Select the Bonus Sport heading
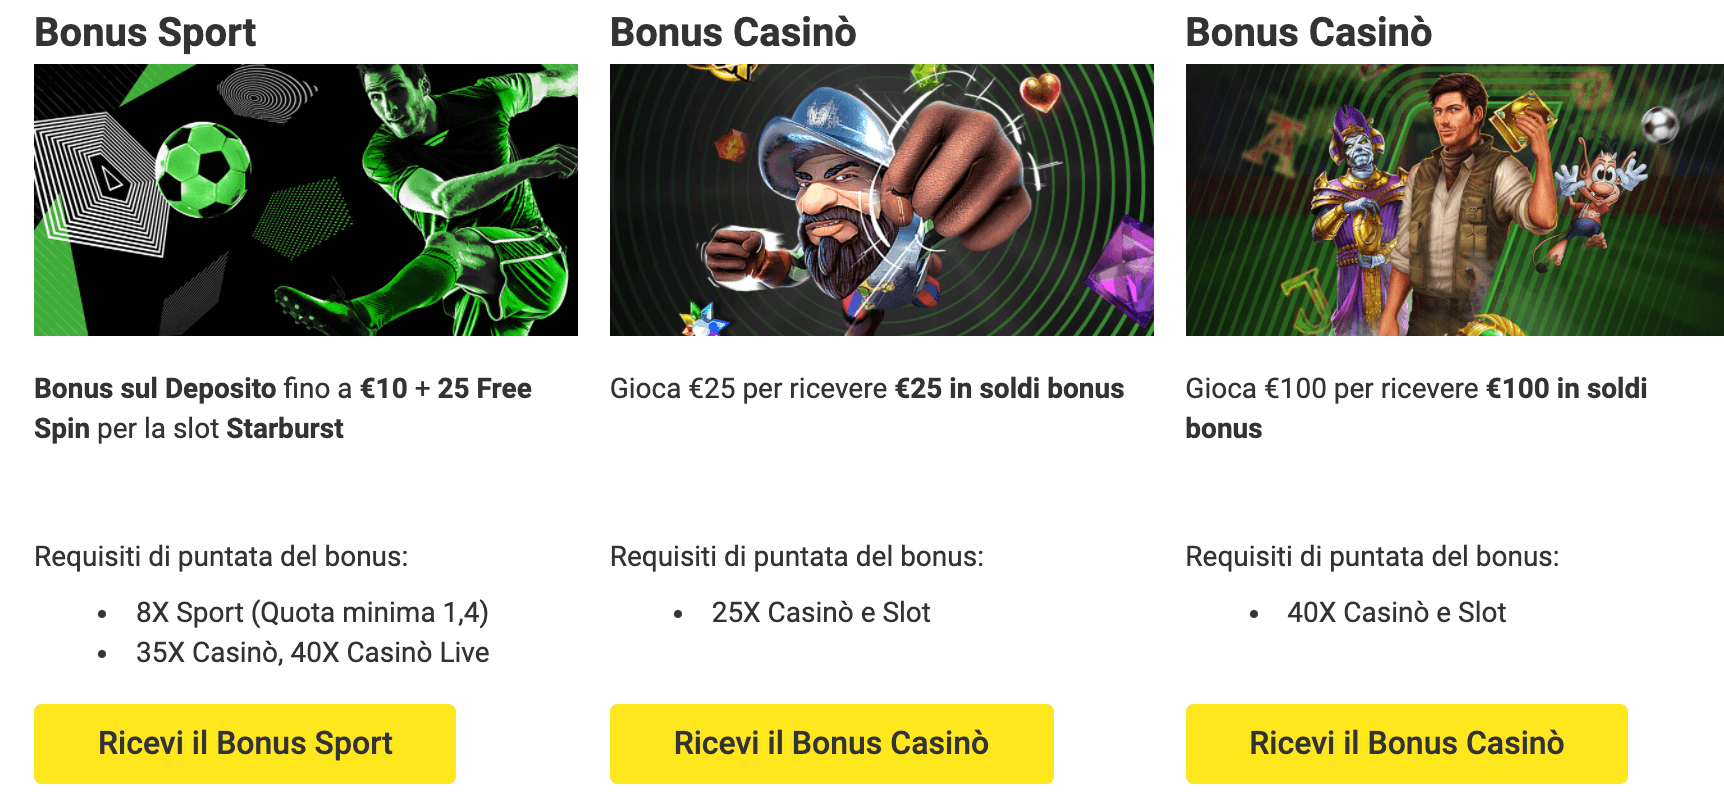Viewport: 1724px width, 804px height. click(145, 32)
